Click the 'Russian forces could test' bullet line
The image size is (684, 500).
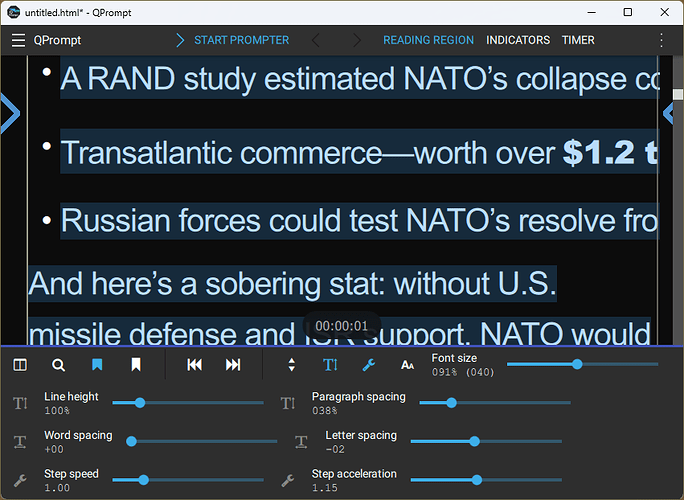pos(359,220)
